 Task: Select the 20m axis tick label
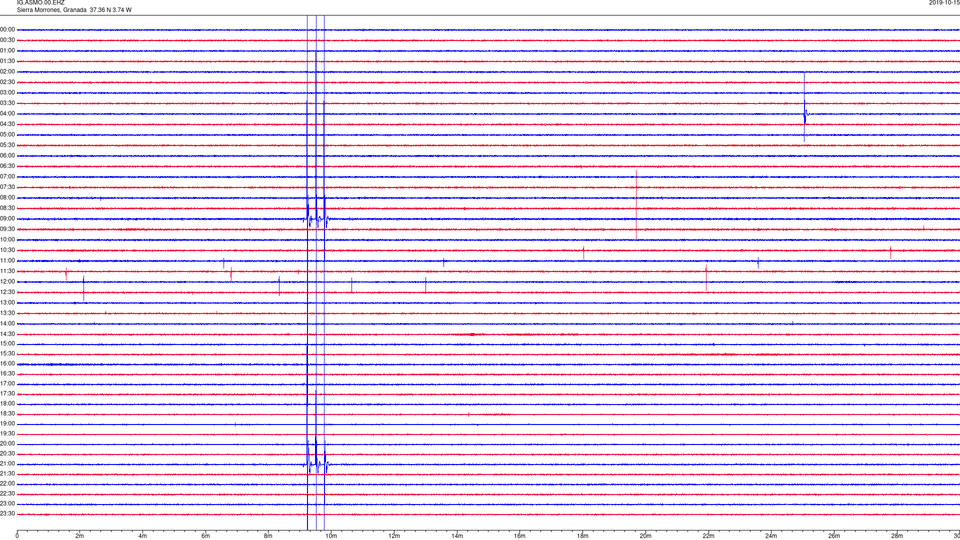tap(645, 536)
